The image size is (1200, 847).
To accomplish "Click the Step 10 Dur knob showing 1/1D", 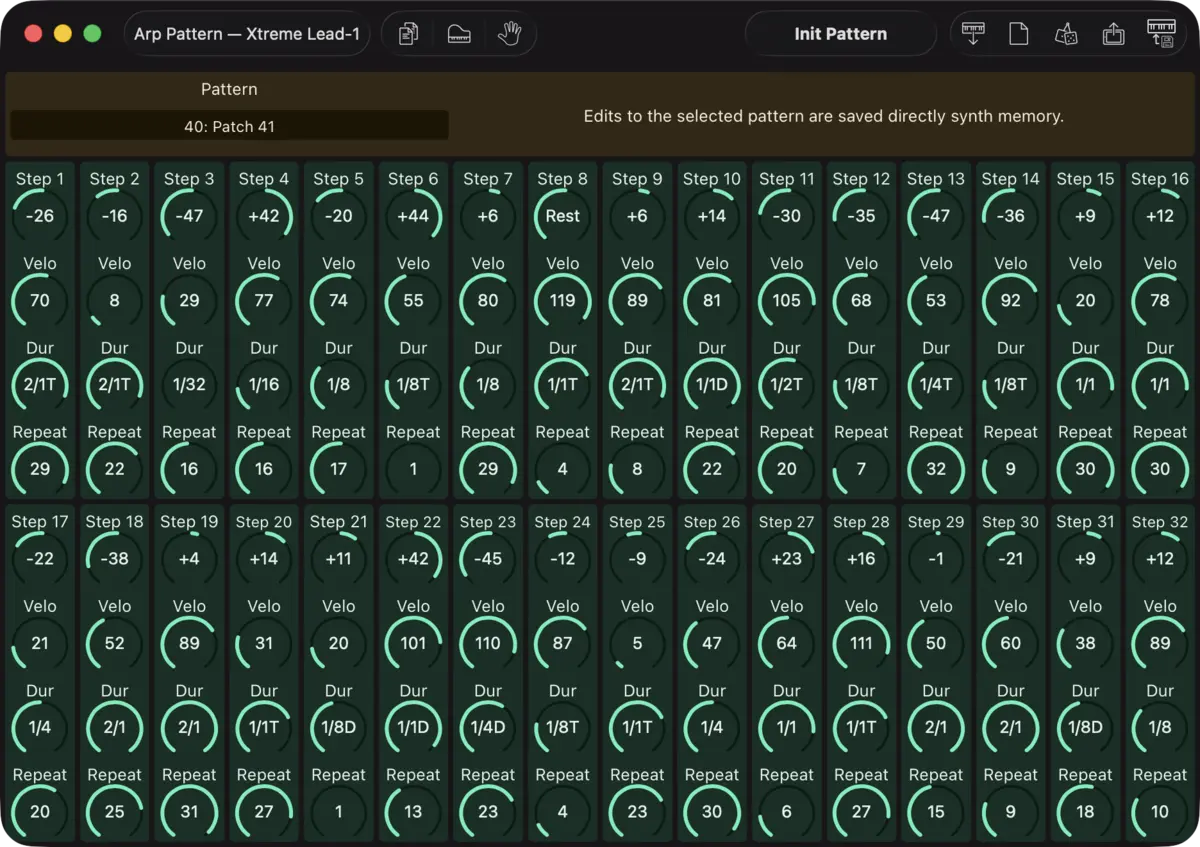I will point(712,385).
